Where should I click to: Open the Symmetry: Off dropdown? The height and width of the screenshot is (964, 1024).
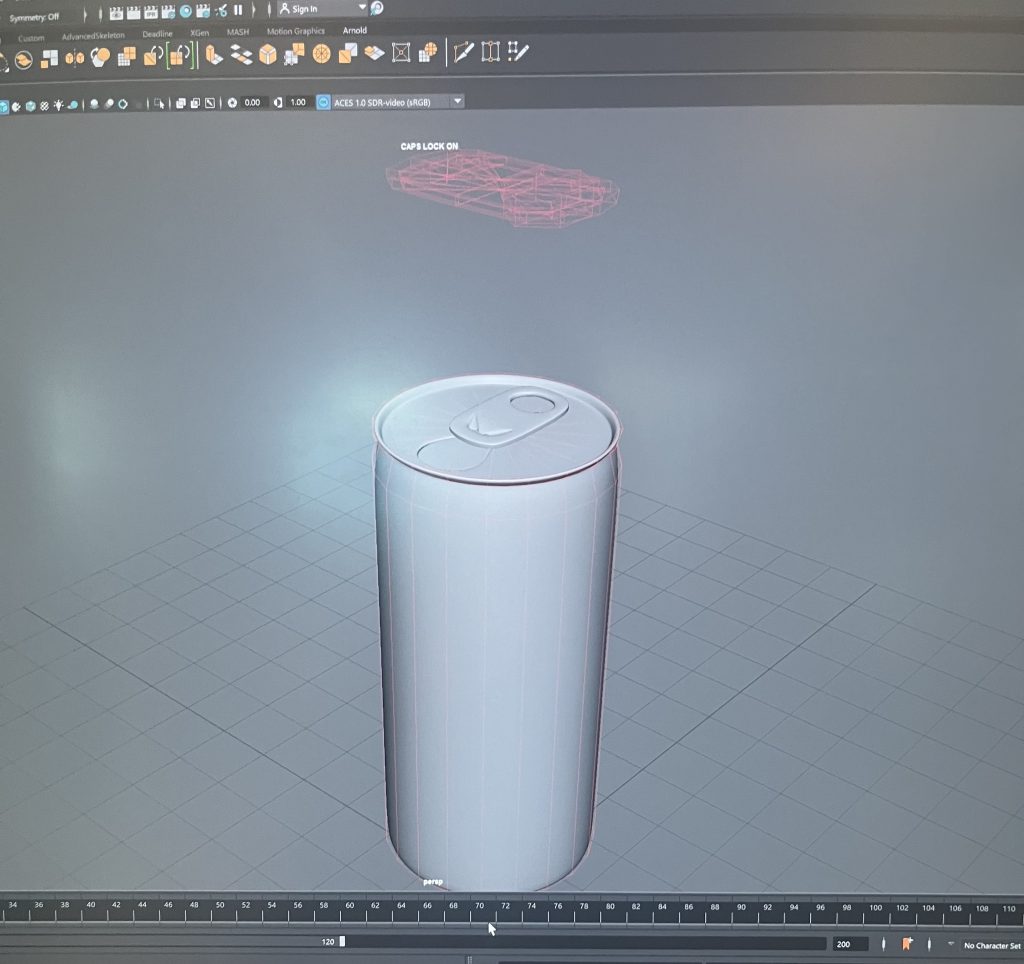pos(34,17)
